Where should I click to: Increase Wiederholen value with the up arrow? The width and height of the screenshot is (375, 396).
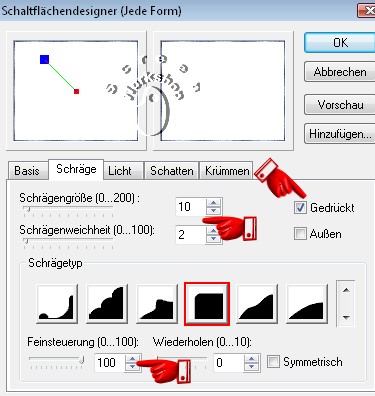(251, 359)
